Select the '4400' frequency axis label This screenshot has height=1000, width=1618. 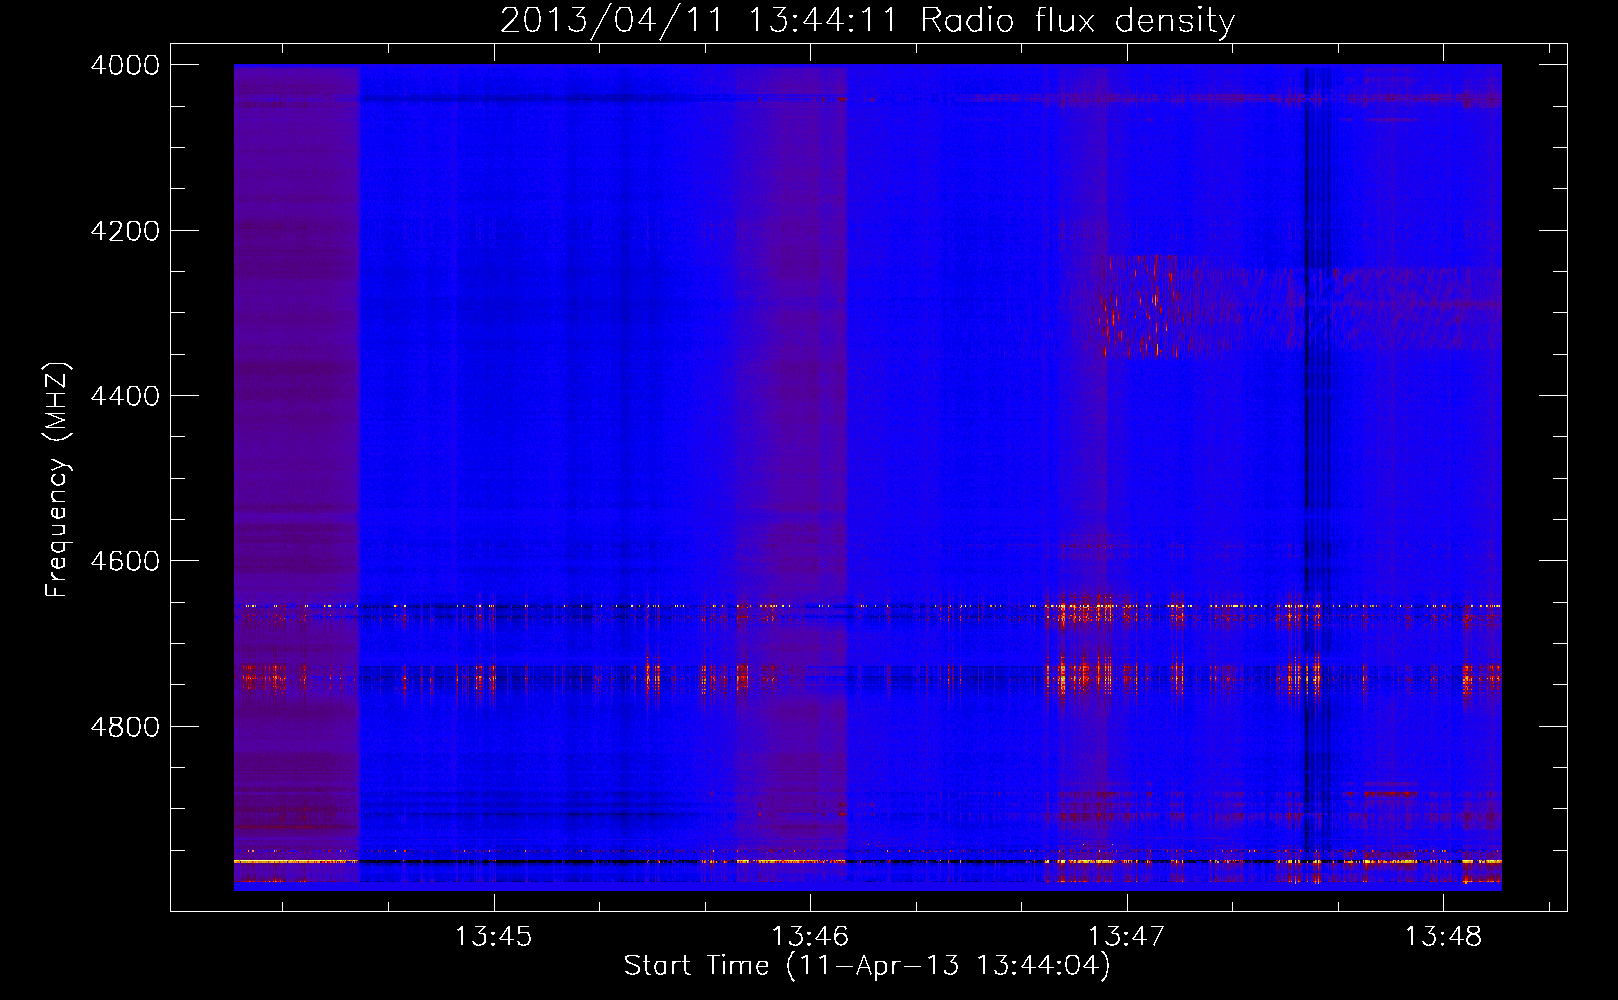click(x=124, y=396)
